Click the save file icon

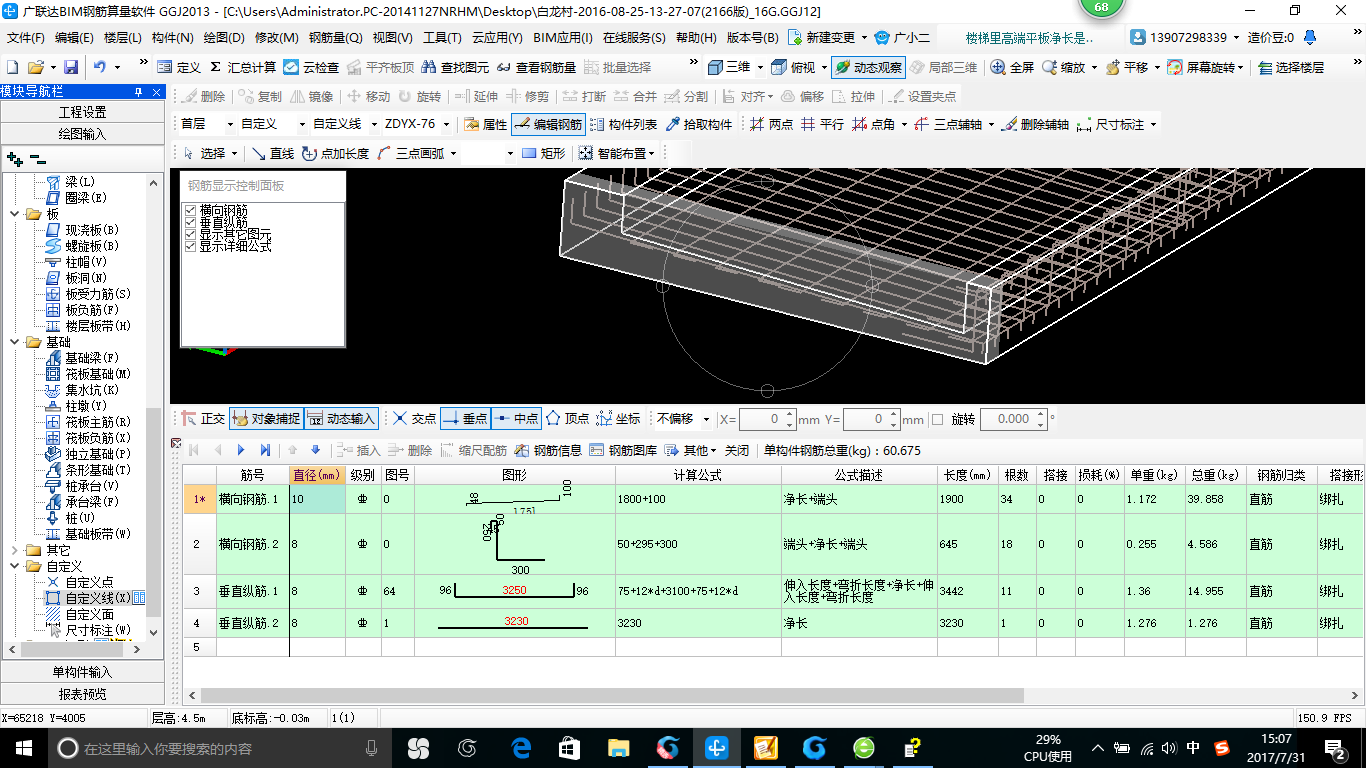(71, 68)
